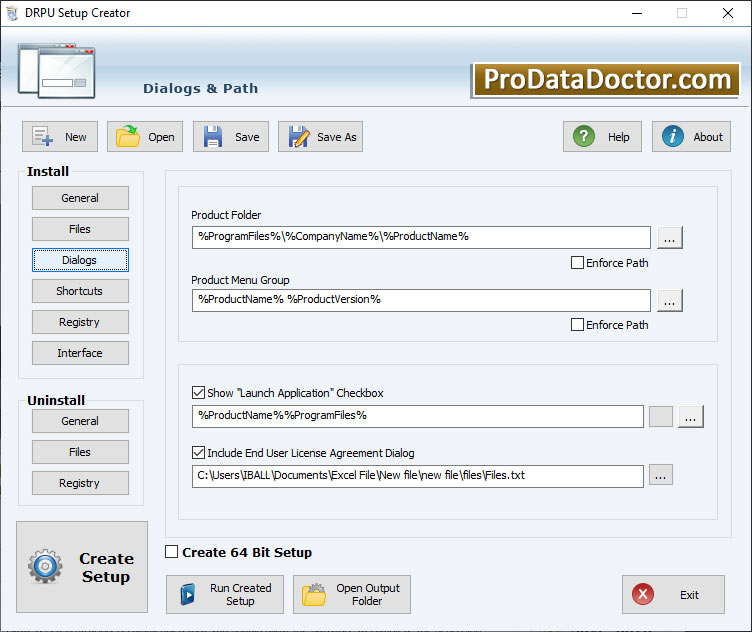
Task: Enable Enforce Path for Product Menu Group
Action: 577,325
